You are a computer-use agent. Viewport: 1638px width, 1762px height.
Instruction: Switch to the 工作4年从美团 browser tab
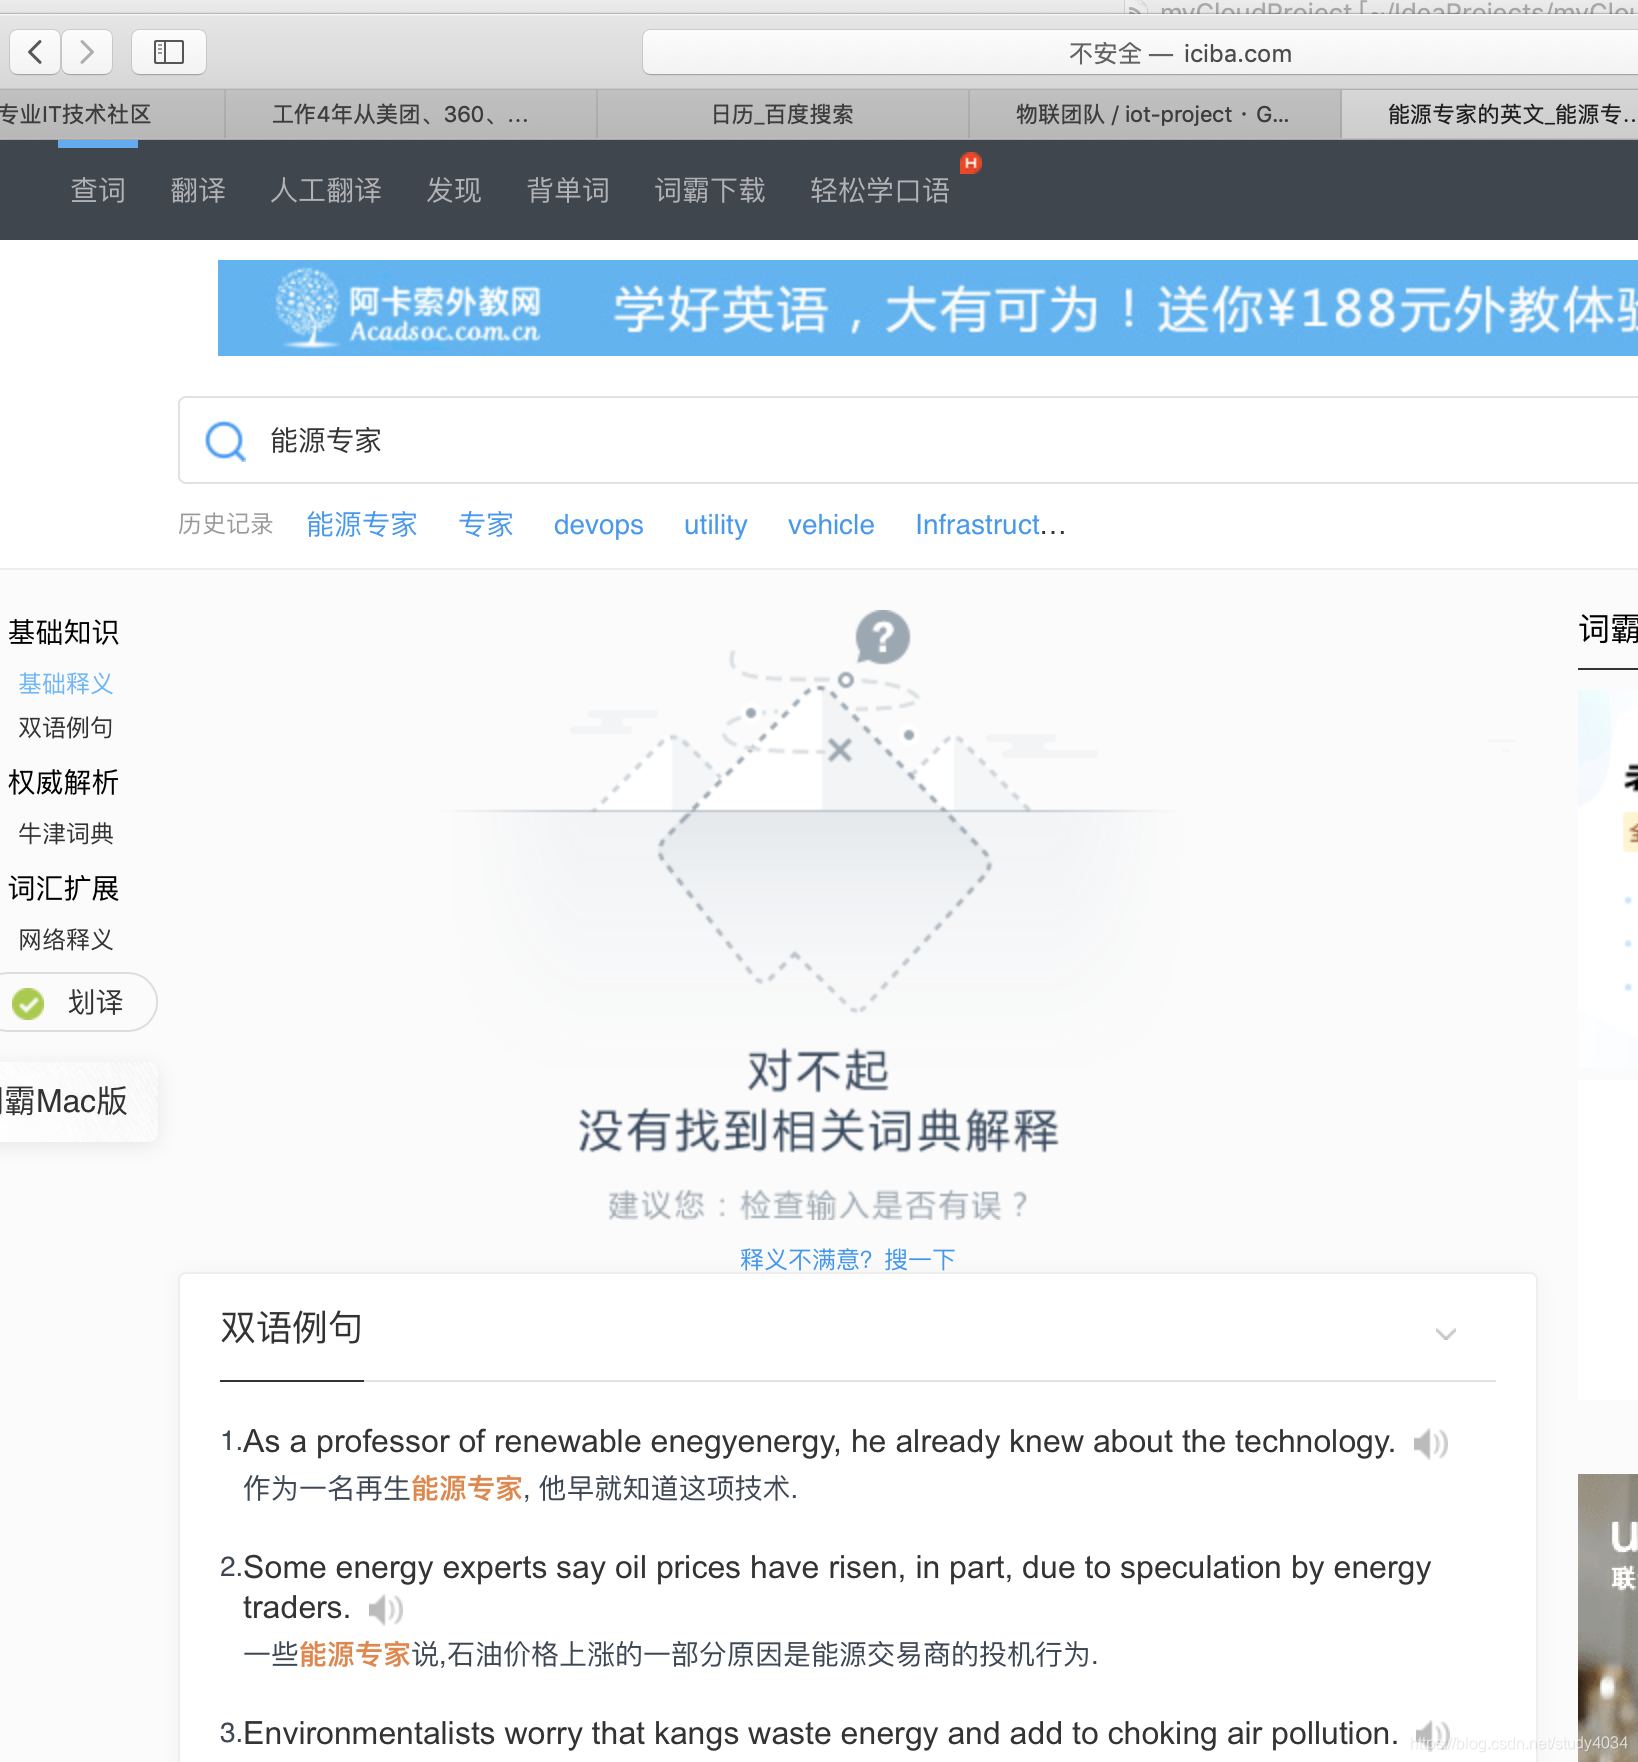click(411, 114)
